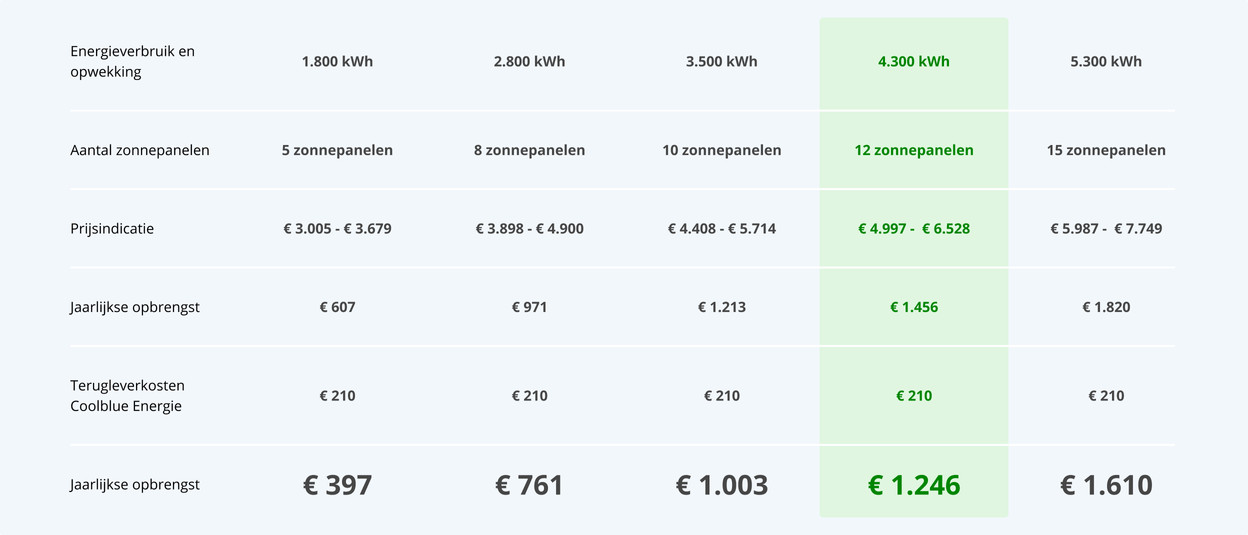This screenshot has width=1248, height=535.
Task: Click price range € 3.005 - € 3.679
Action: 337,229
